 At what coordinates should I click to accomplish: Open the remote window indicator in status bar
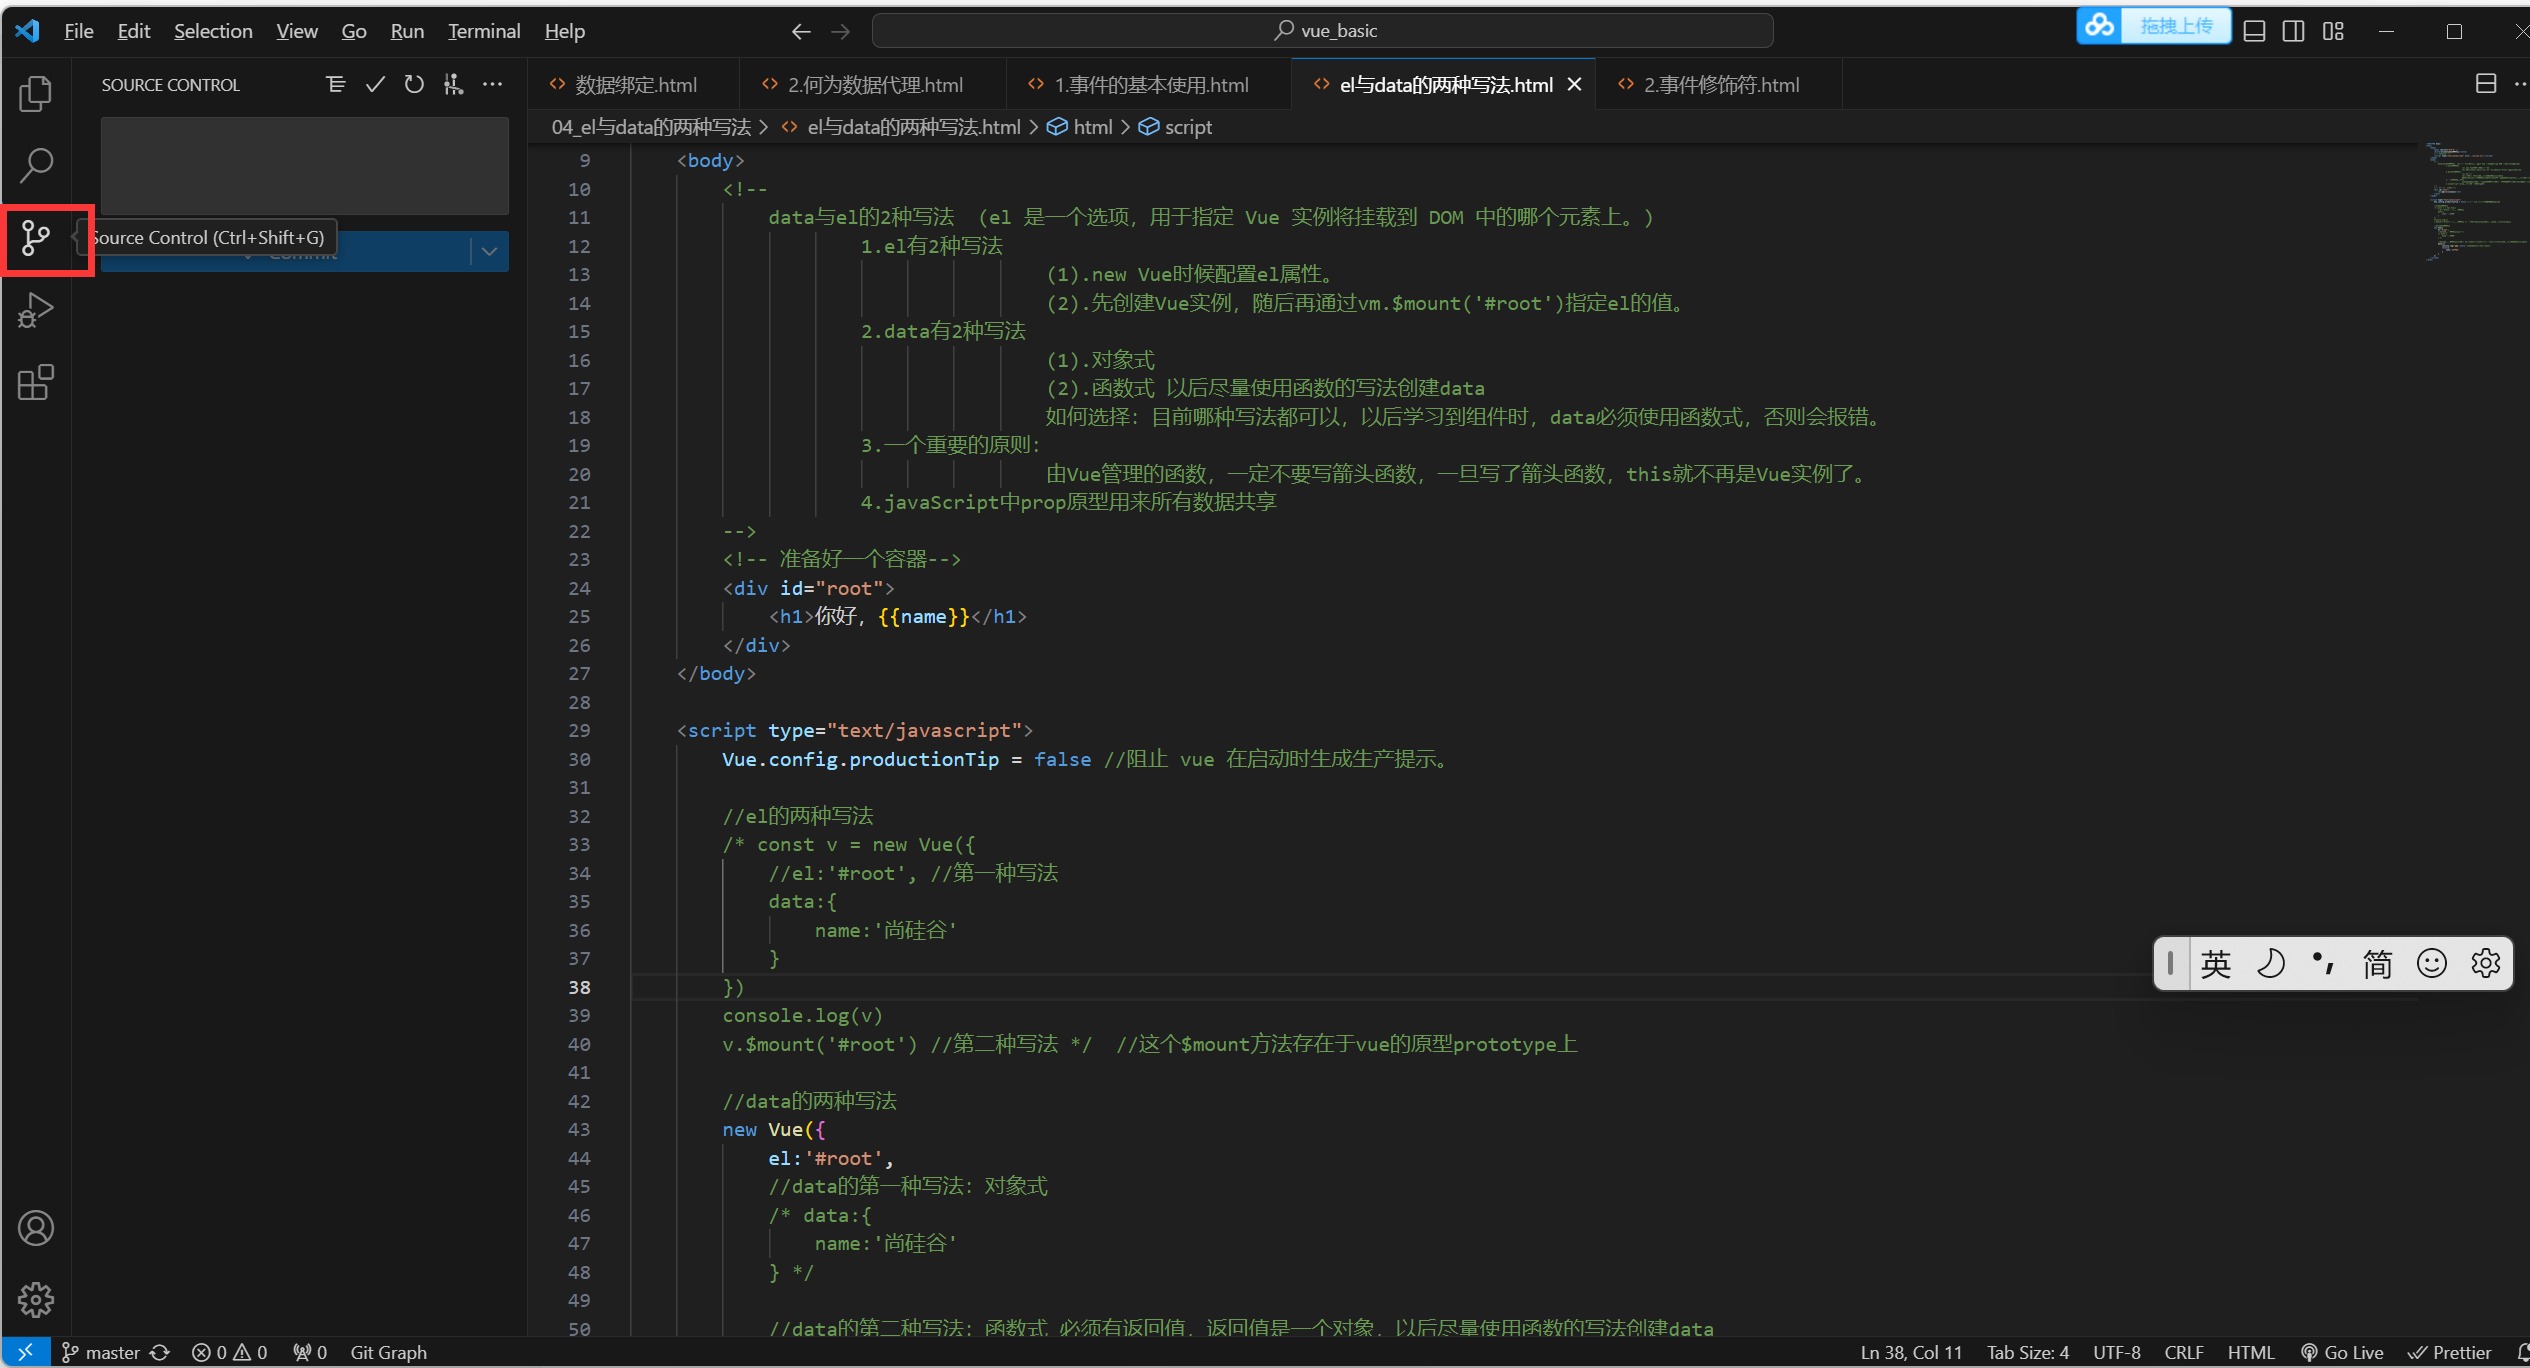click(x=26, y=1352)
